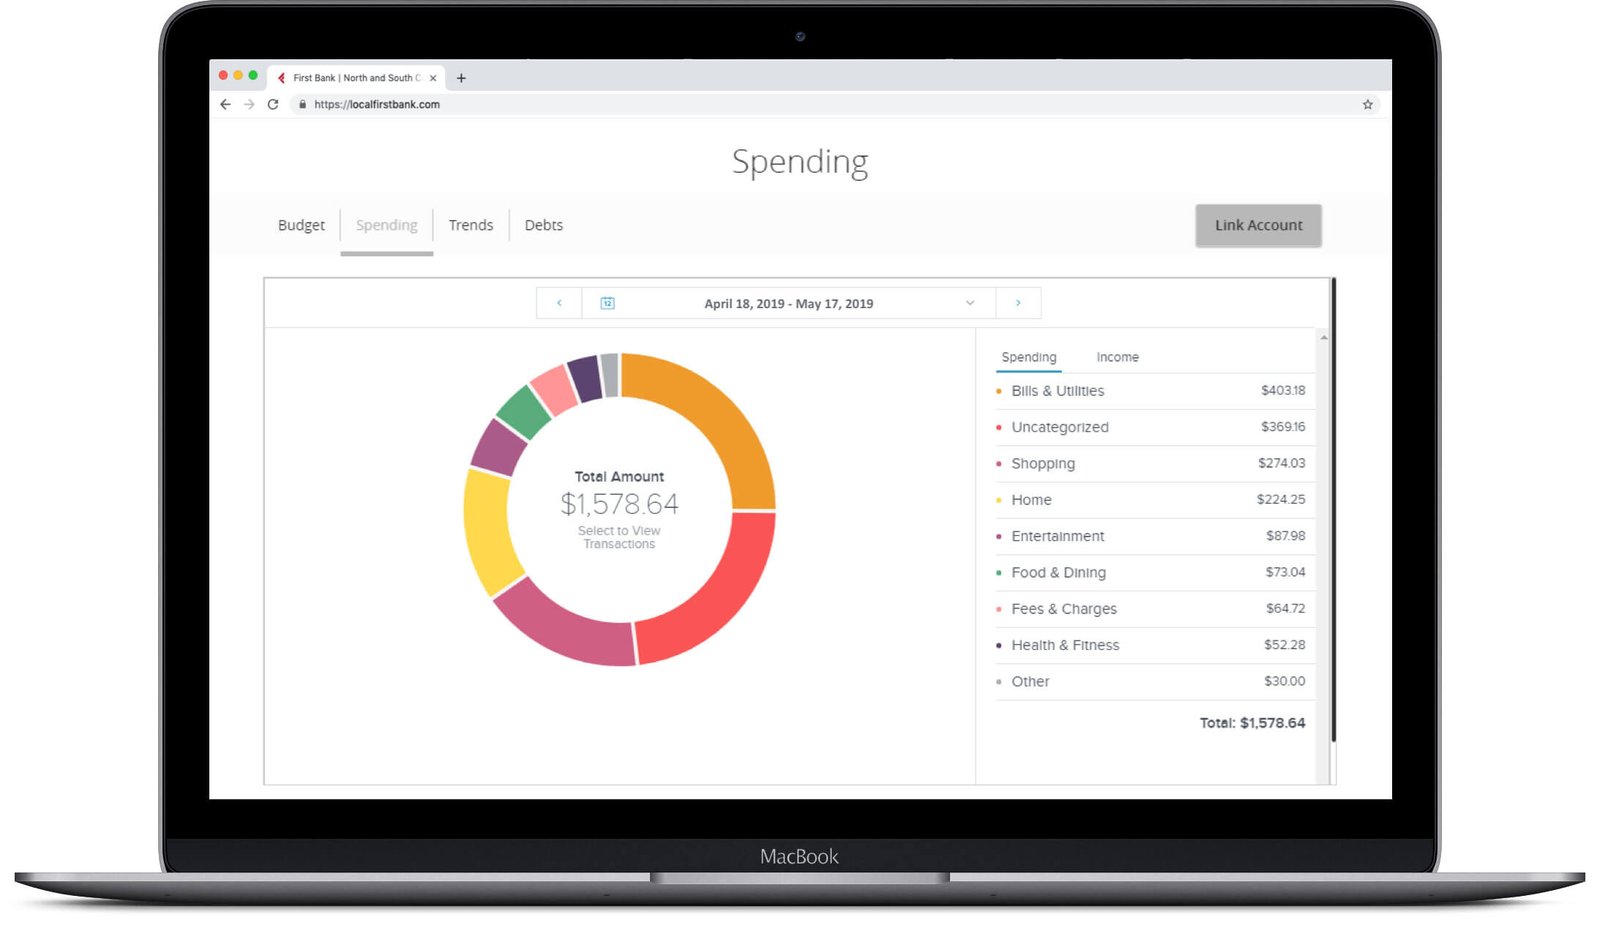Switch to the Income tab
The height and width of the screenshot is (934, 1600).
pyautogui.click(x=1117, y=357)
